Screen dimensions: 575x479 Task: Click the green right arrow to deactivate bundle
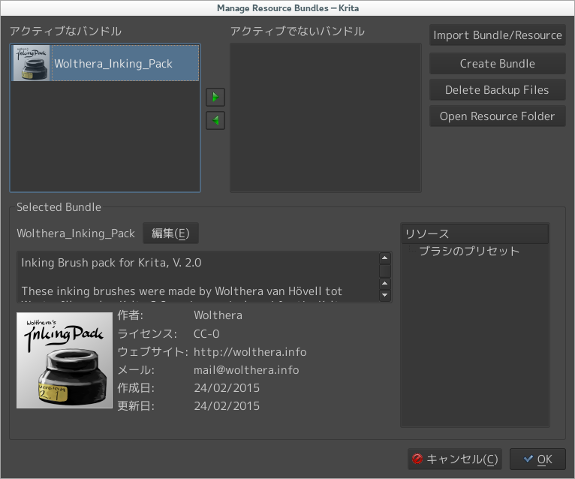click(215, 97)
